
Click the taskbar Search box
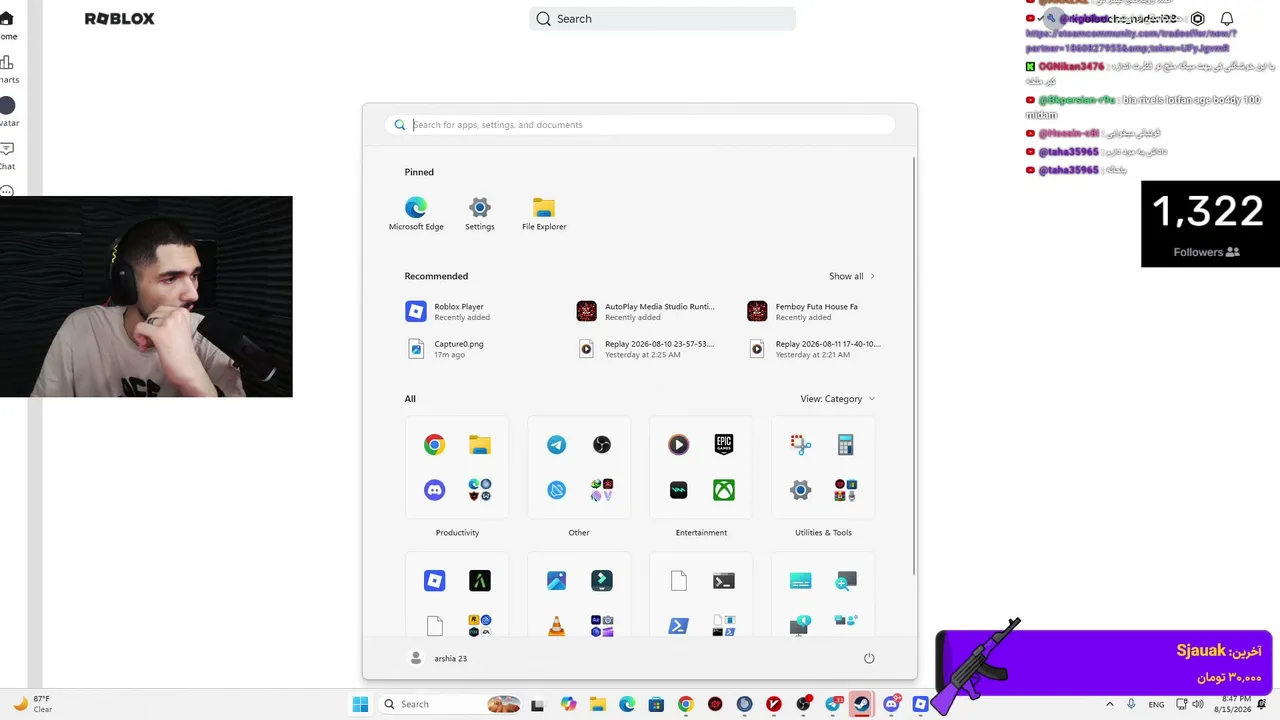tap(450, 704)
